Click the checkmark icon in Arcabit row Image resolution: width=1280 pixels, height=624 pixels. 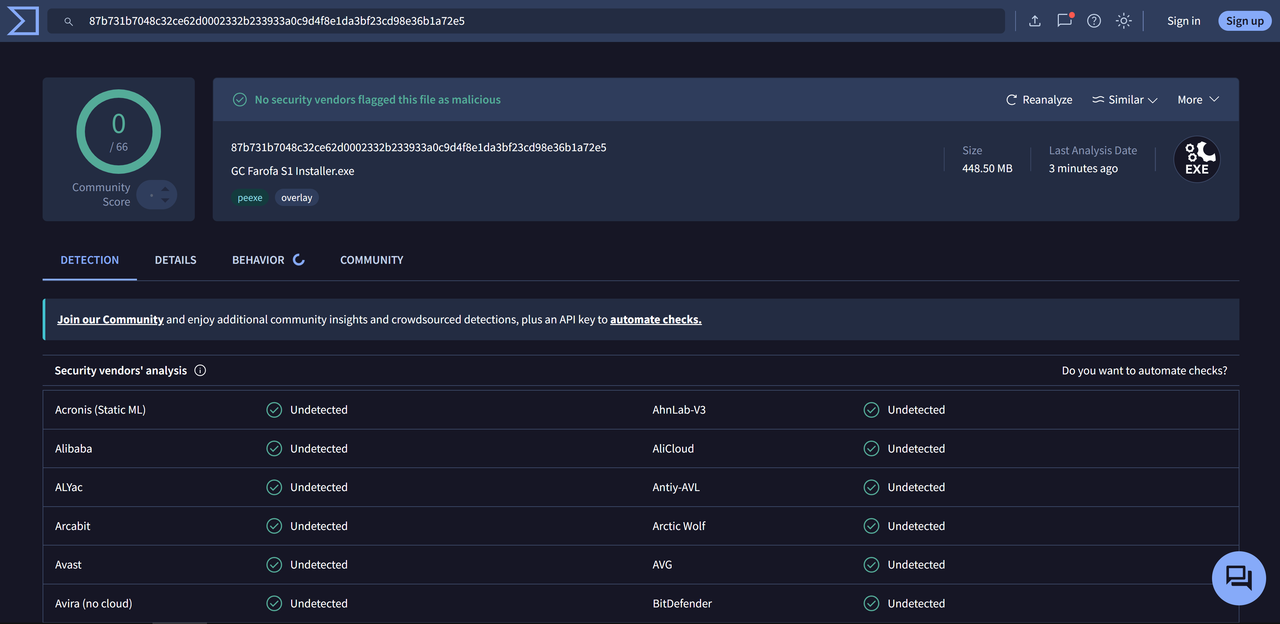pyautogui.click(x=274, y=526)
